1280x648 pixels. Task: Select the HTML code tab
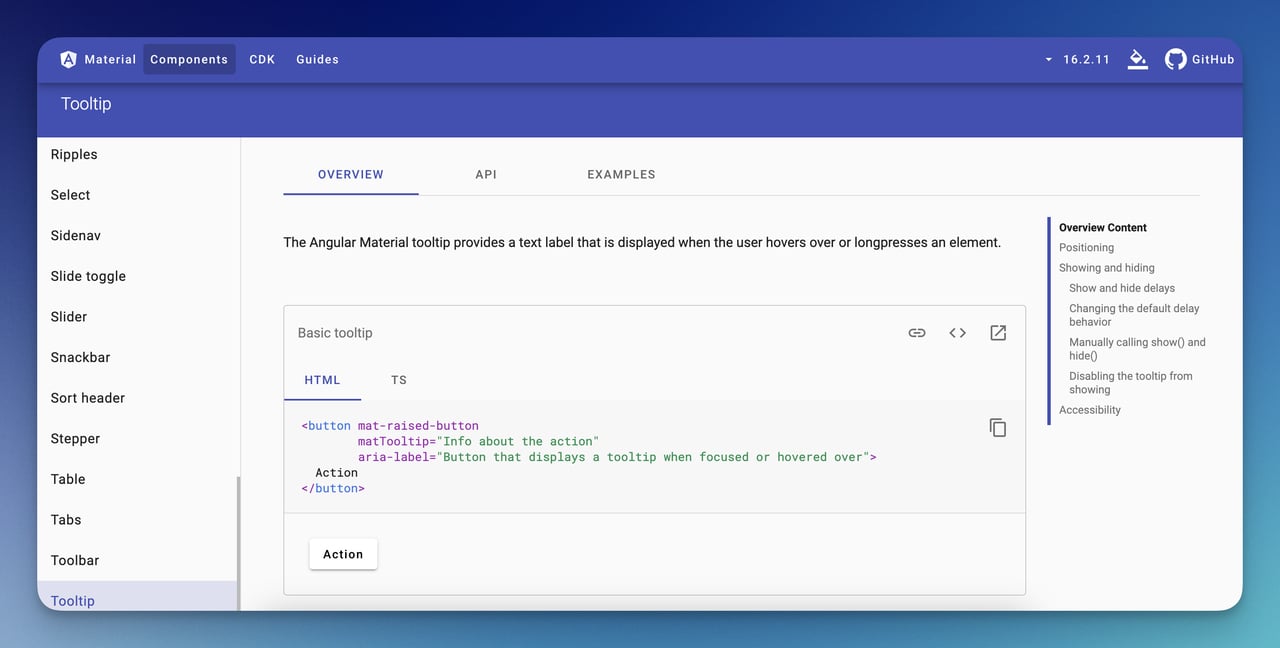click(322, 380)
